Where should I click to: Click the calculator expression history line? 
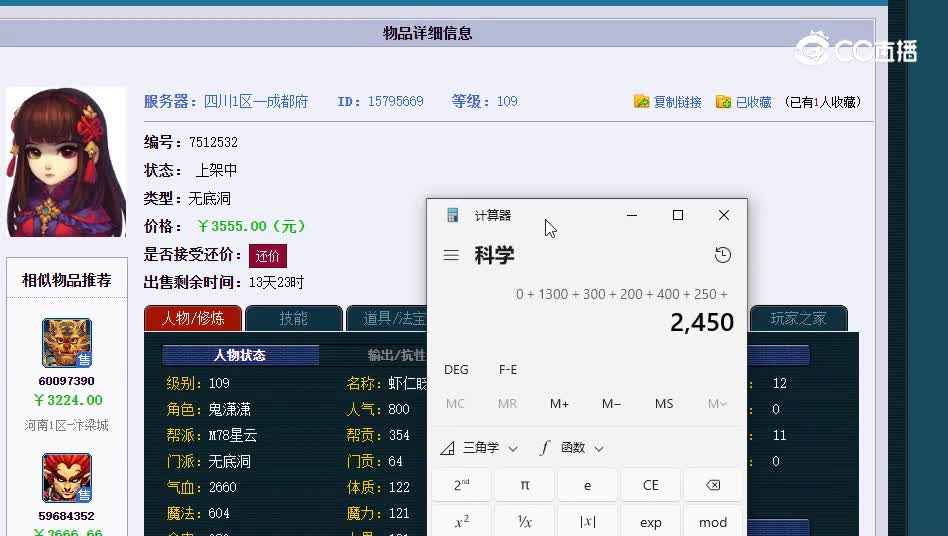(622, 294)
